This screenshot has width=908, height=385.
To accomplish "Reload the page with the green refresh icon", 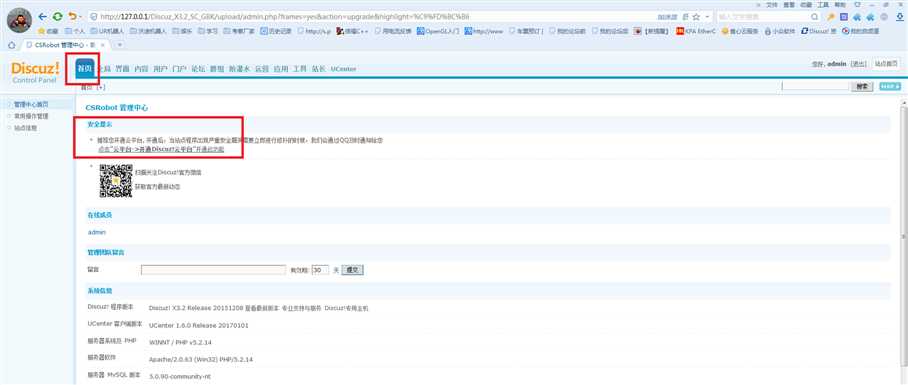I will click(57, 17).
